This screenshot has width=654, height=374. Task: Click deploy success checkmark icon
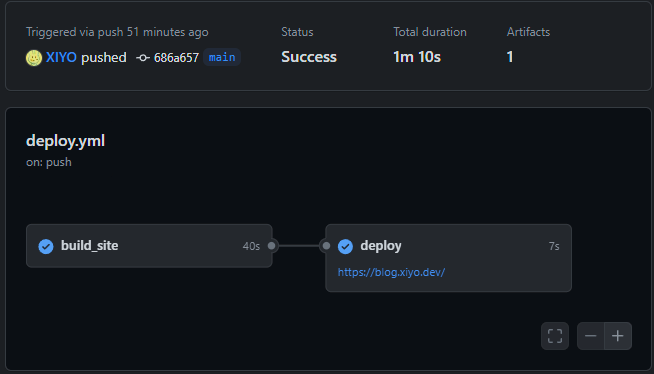[345, 246]
